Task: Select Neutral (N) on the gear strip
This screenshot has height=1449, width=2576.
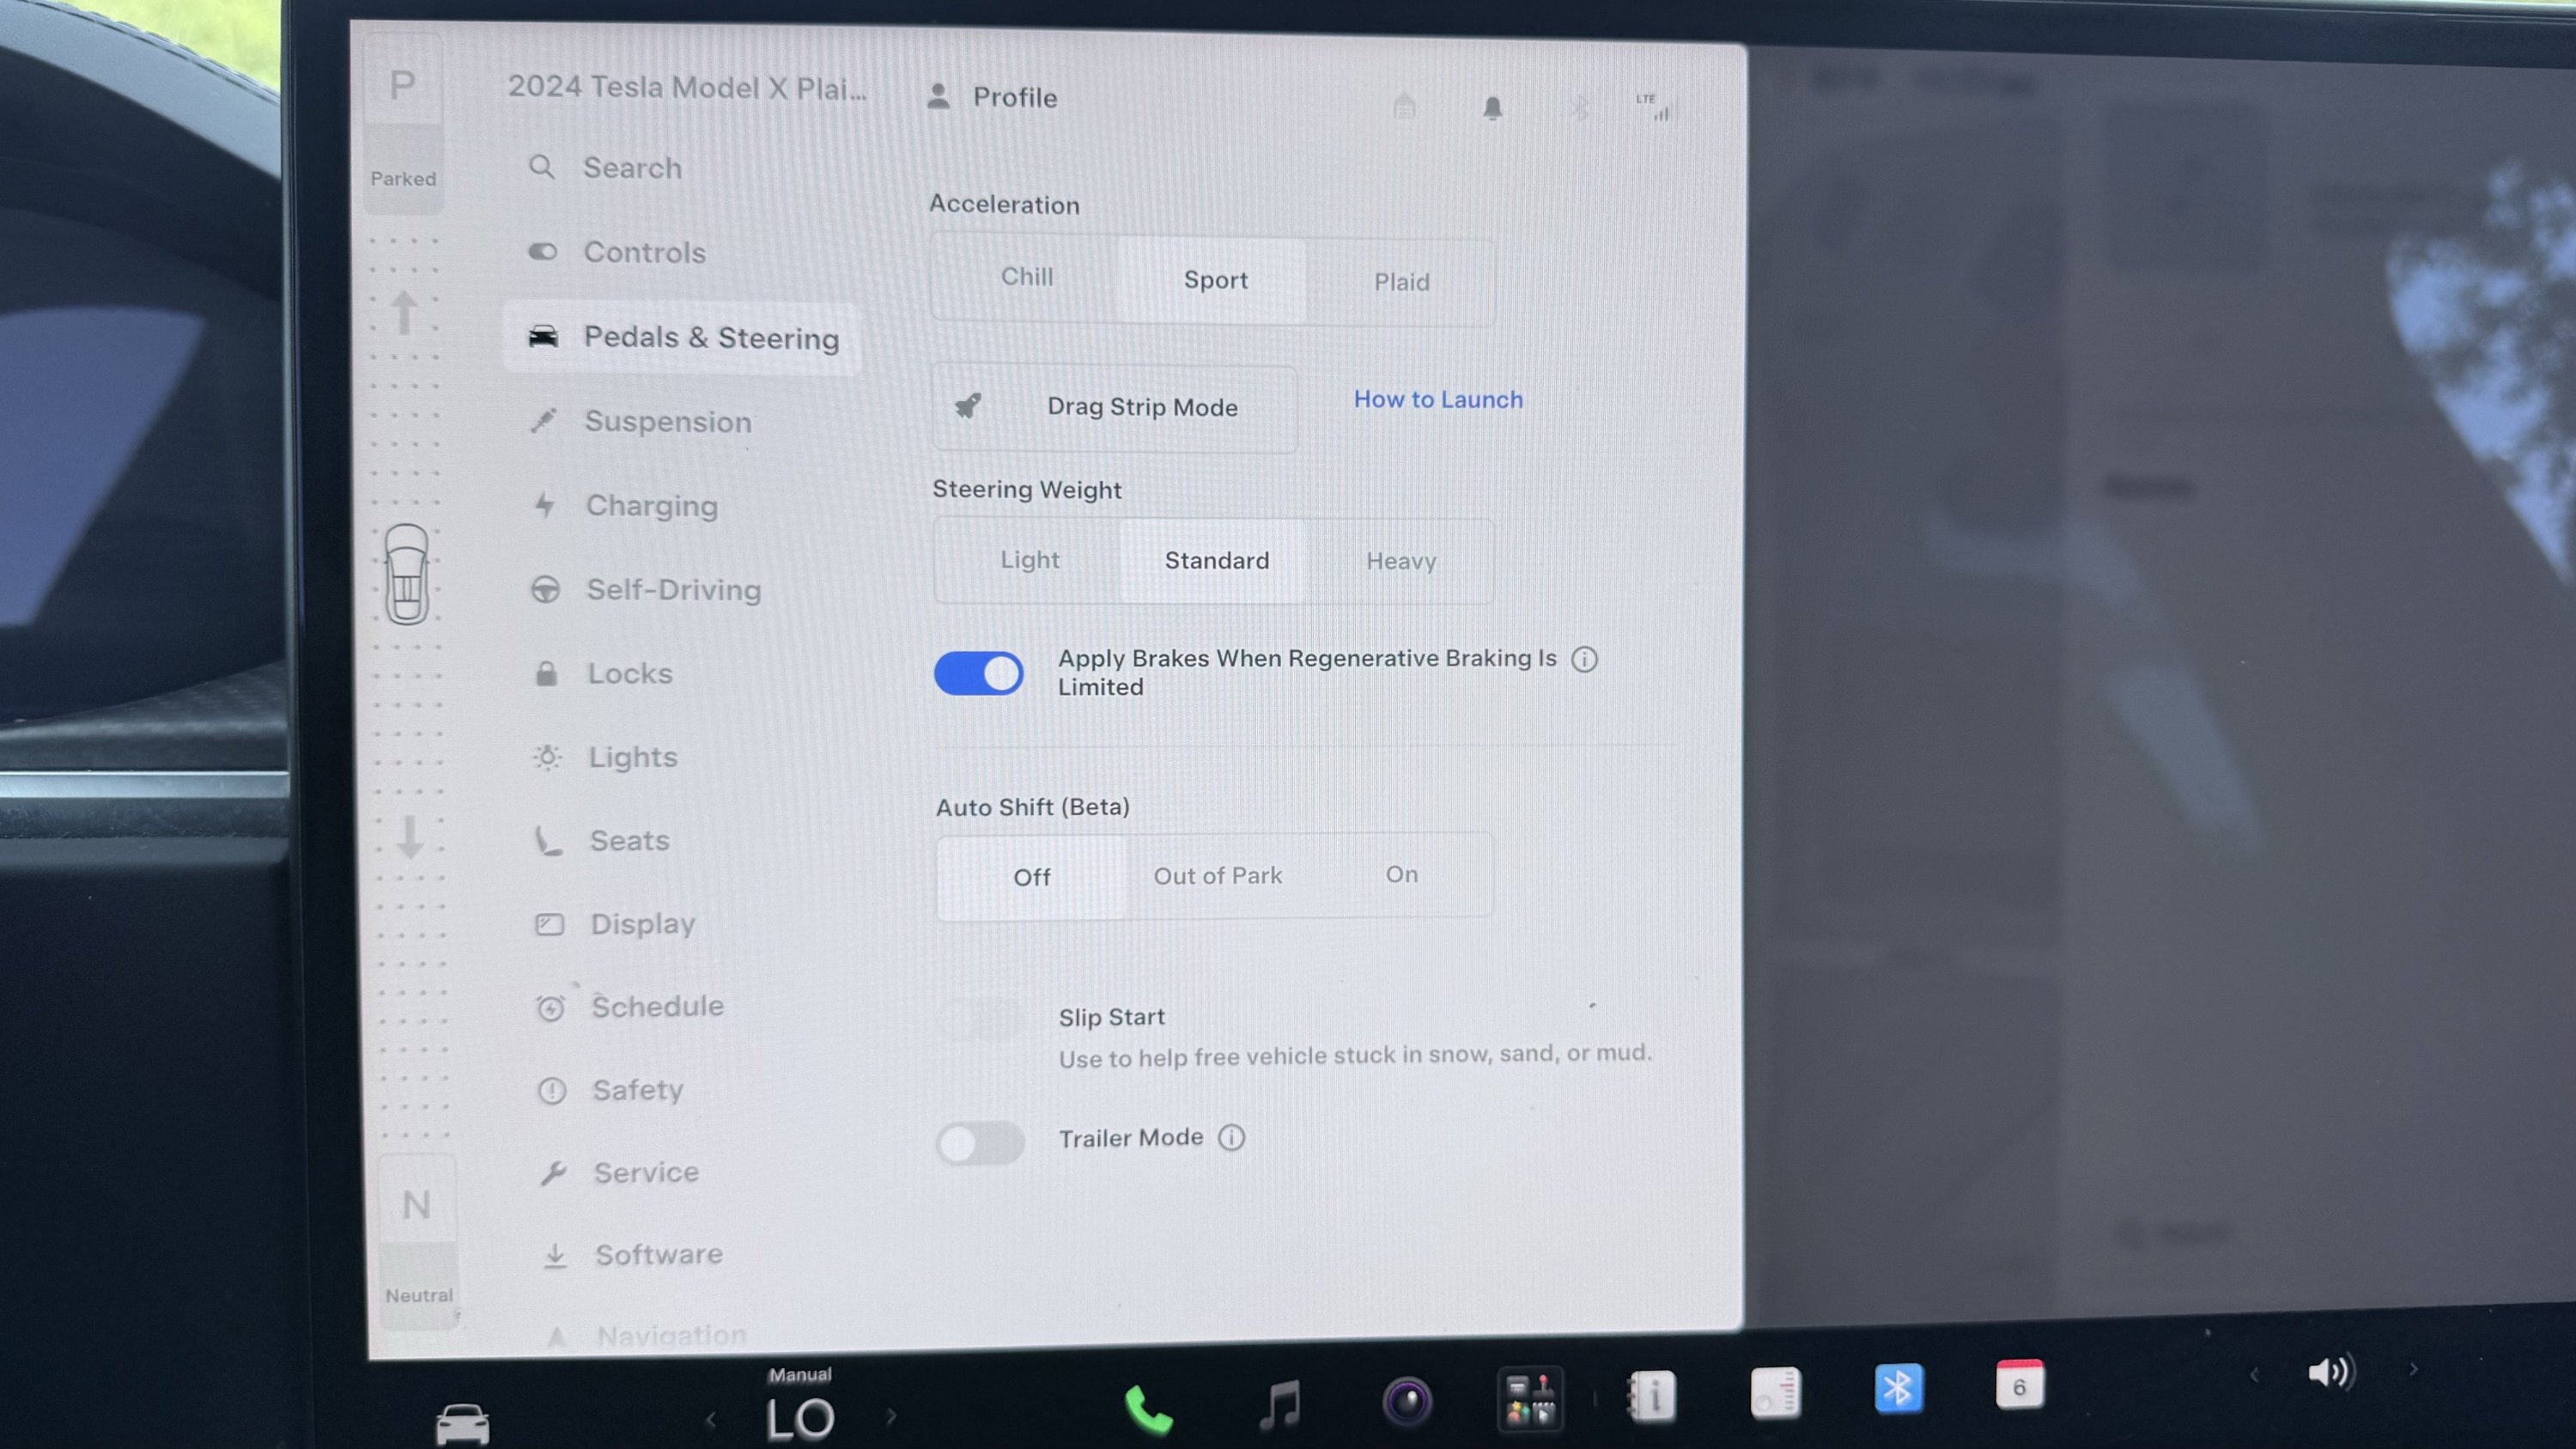Action: pos(418,1241)
